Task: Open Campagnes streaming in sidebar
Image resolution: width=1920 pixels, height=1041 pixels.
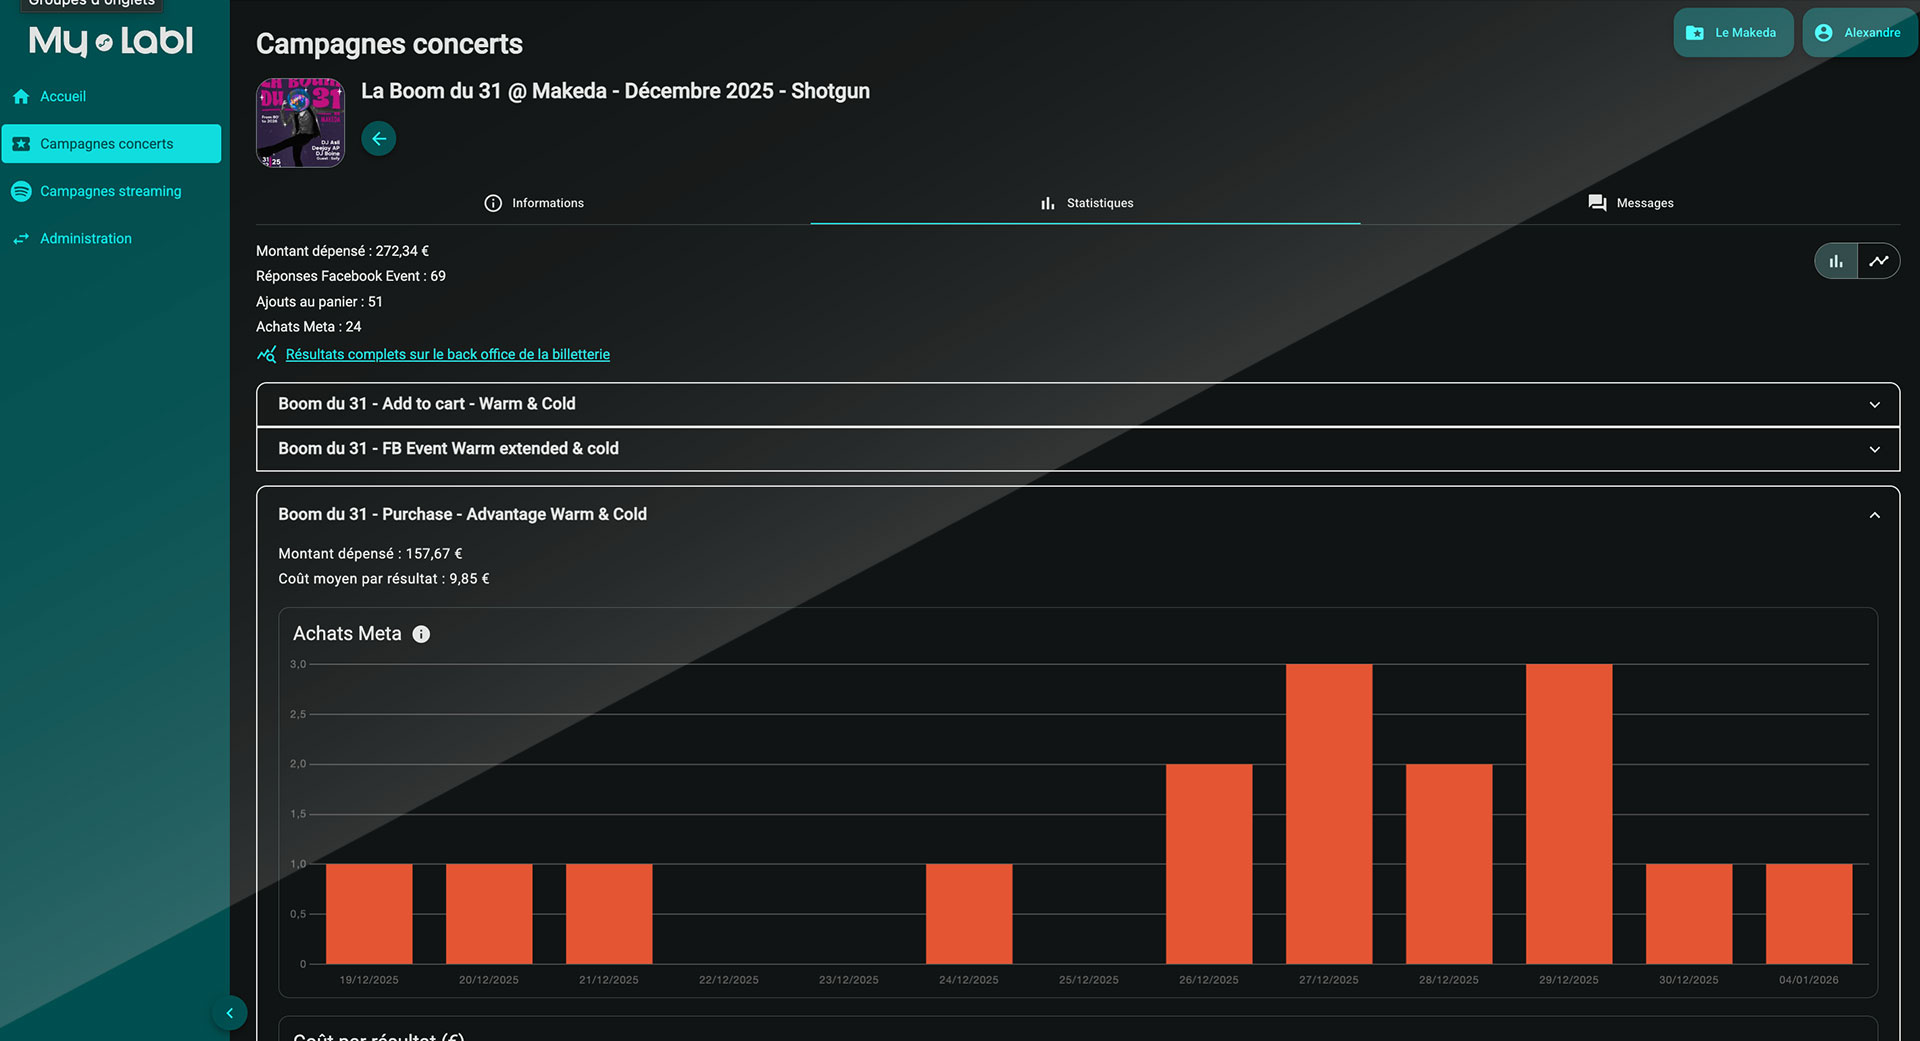Action: (x=110, y=191)
